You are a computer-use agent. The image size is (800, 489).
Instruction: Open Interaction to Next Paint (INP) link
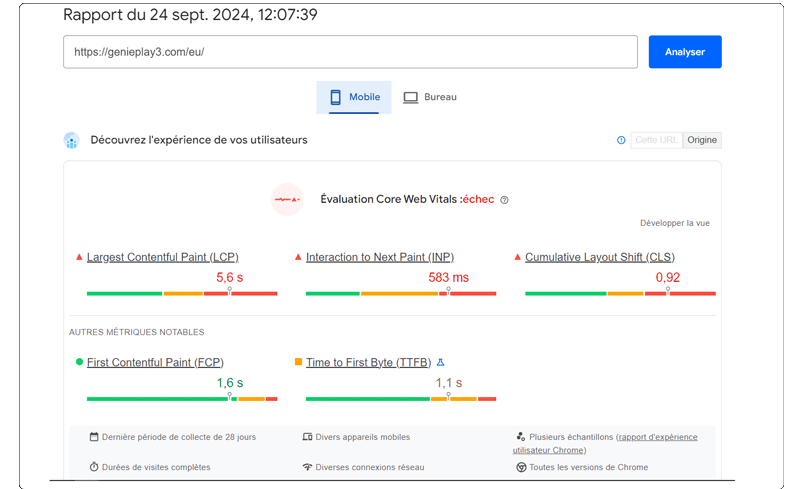(379, 257)
